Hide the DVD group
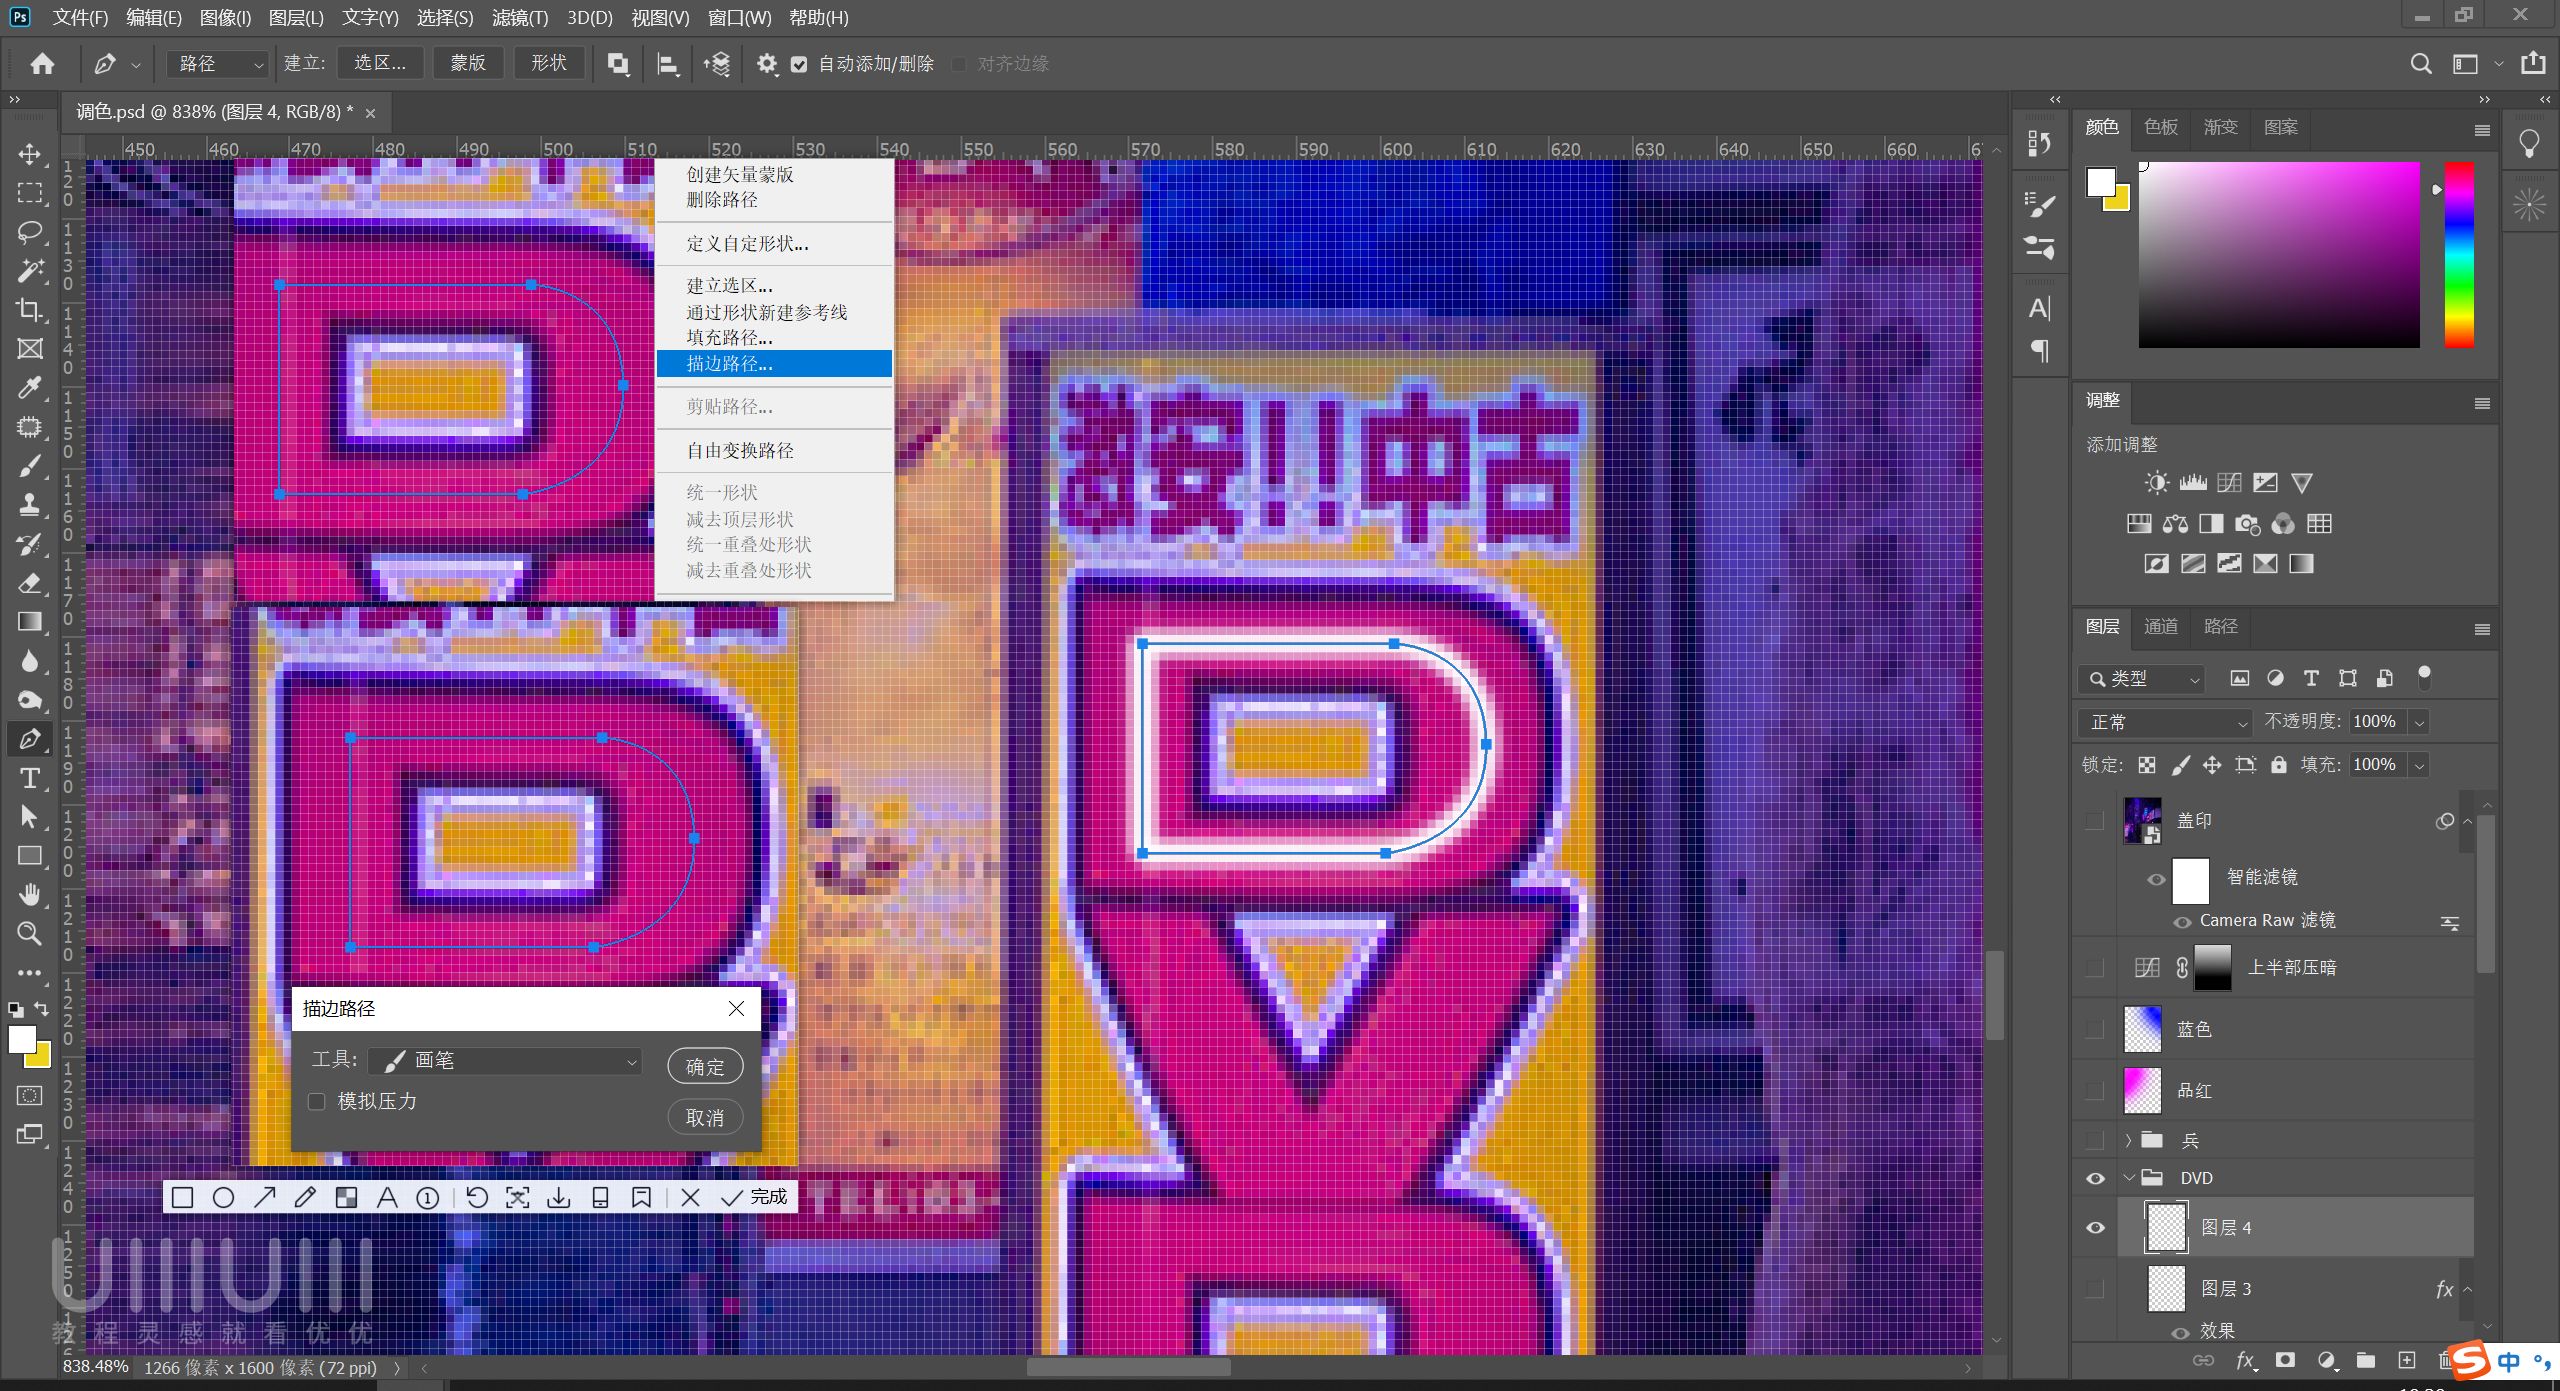 (x=2096, y=1179)
